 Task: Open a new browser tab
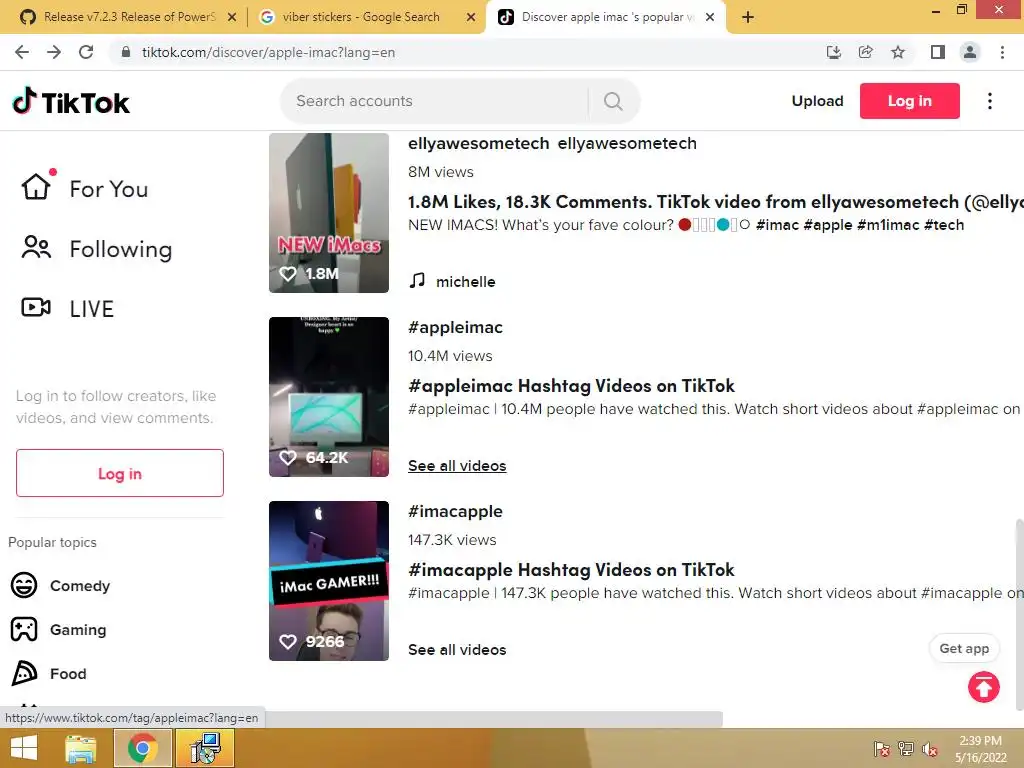(748, 17)
